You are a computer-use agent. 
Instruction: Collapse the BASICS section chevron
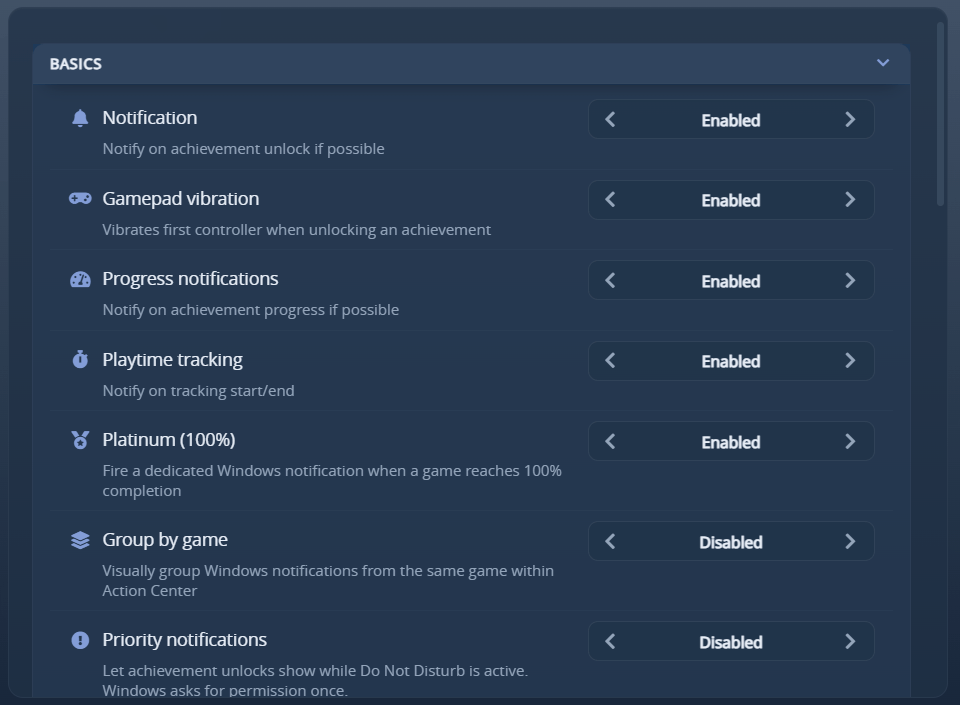coord(882,62)
